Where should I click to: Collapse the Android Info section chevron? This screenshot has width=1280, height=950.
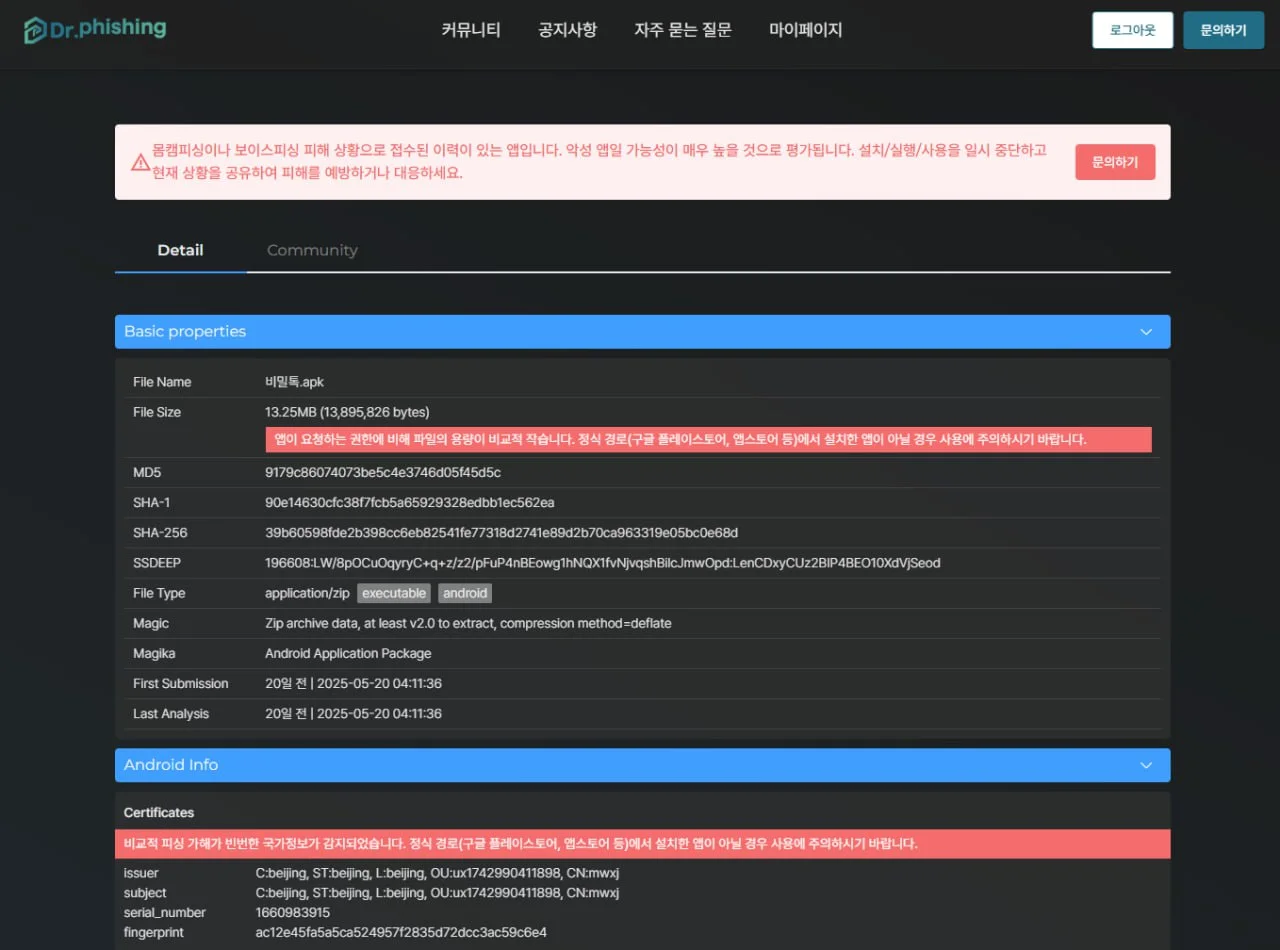(x=1146, y=765)
